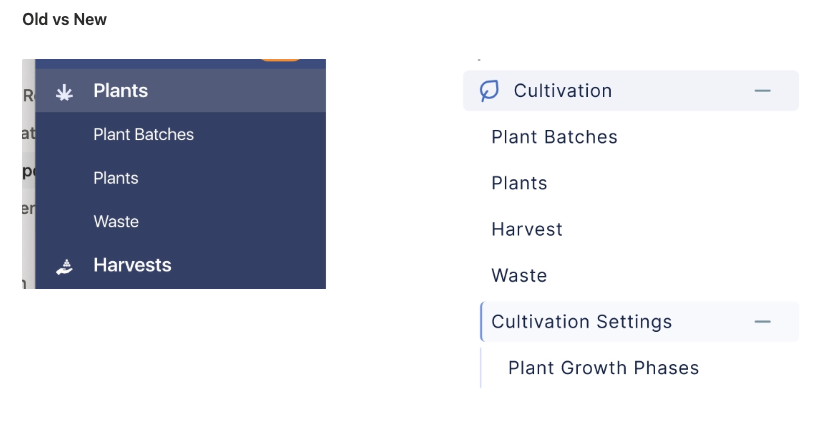Open Plant Growth Phases item
This screenshot has width=833, height=424.
pos(604,368)
